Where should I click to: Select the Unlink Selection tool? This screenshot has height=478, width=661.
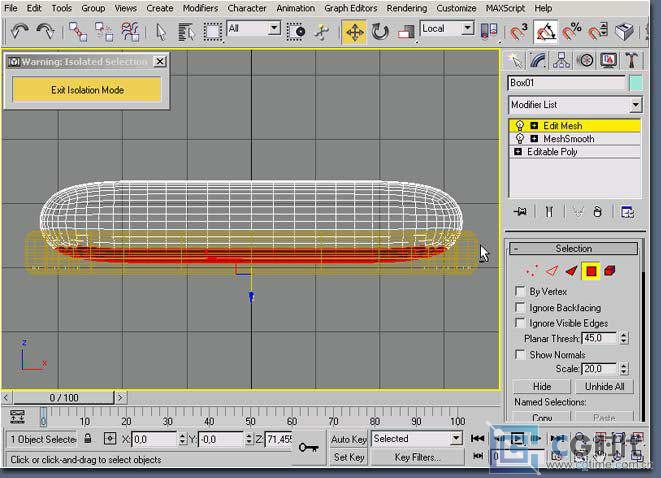(x=104, y=32)
